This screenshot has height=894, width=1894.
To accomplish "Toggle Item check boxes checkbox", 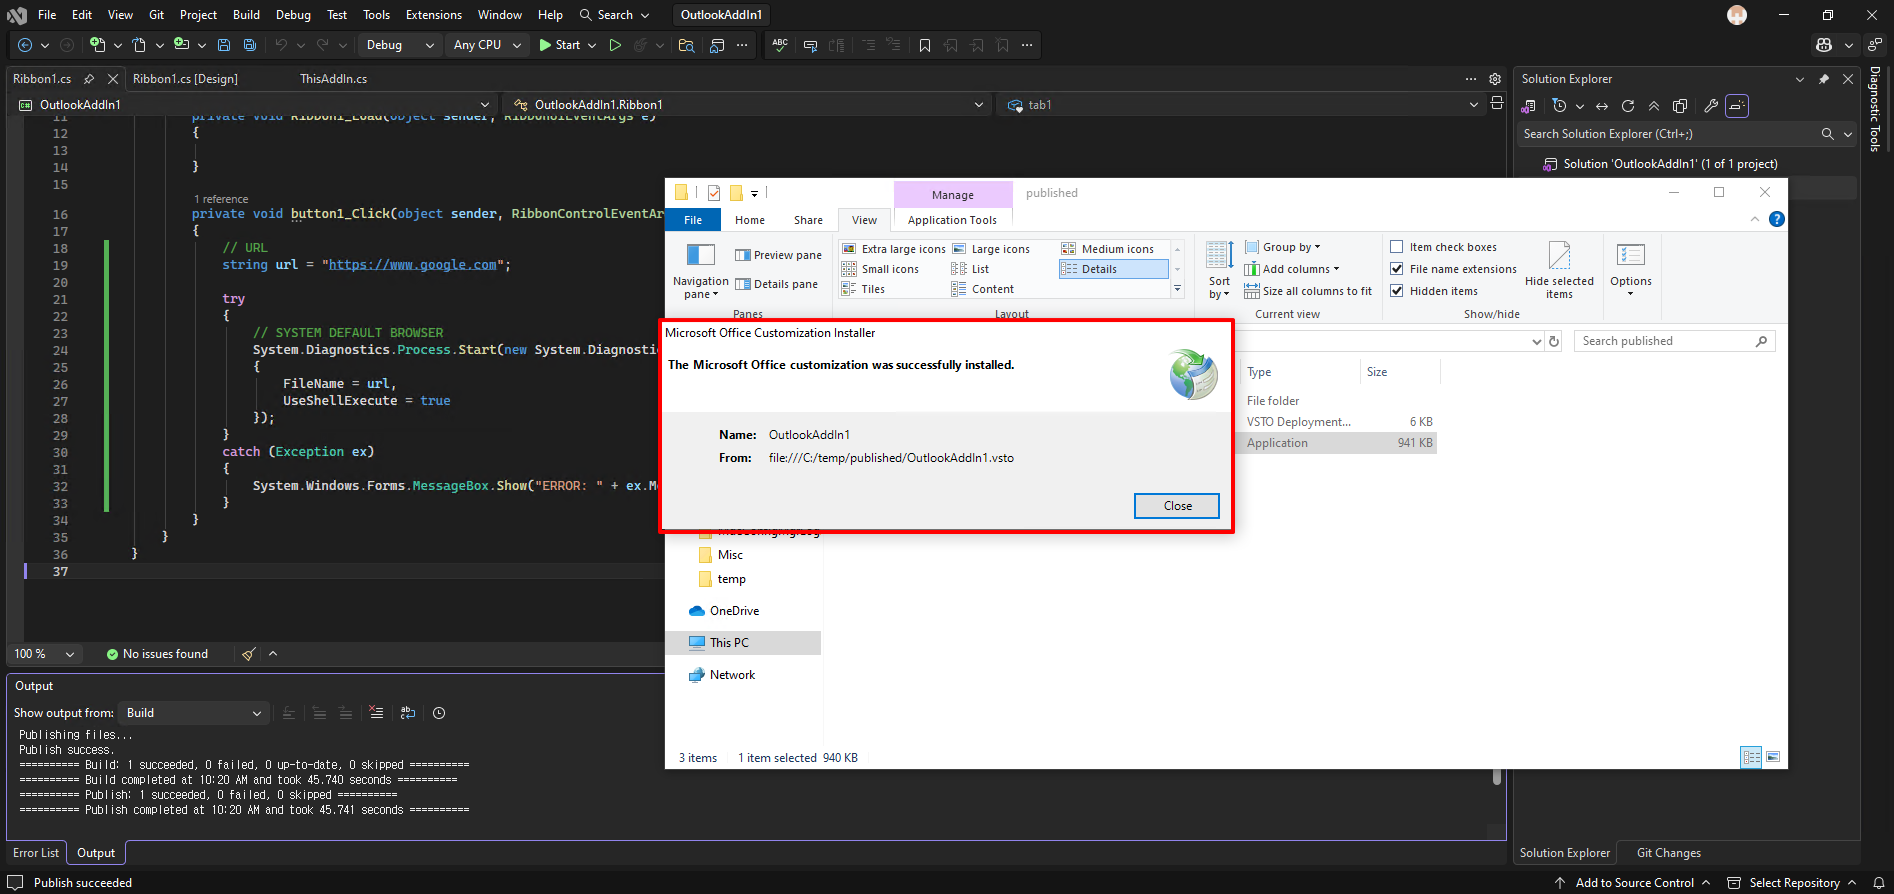I will point(1397,247).
